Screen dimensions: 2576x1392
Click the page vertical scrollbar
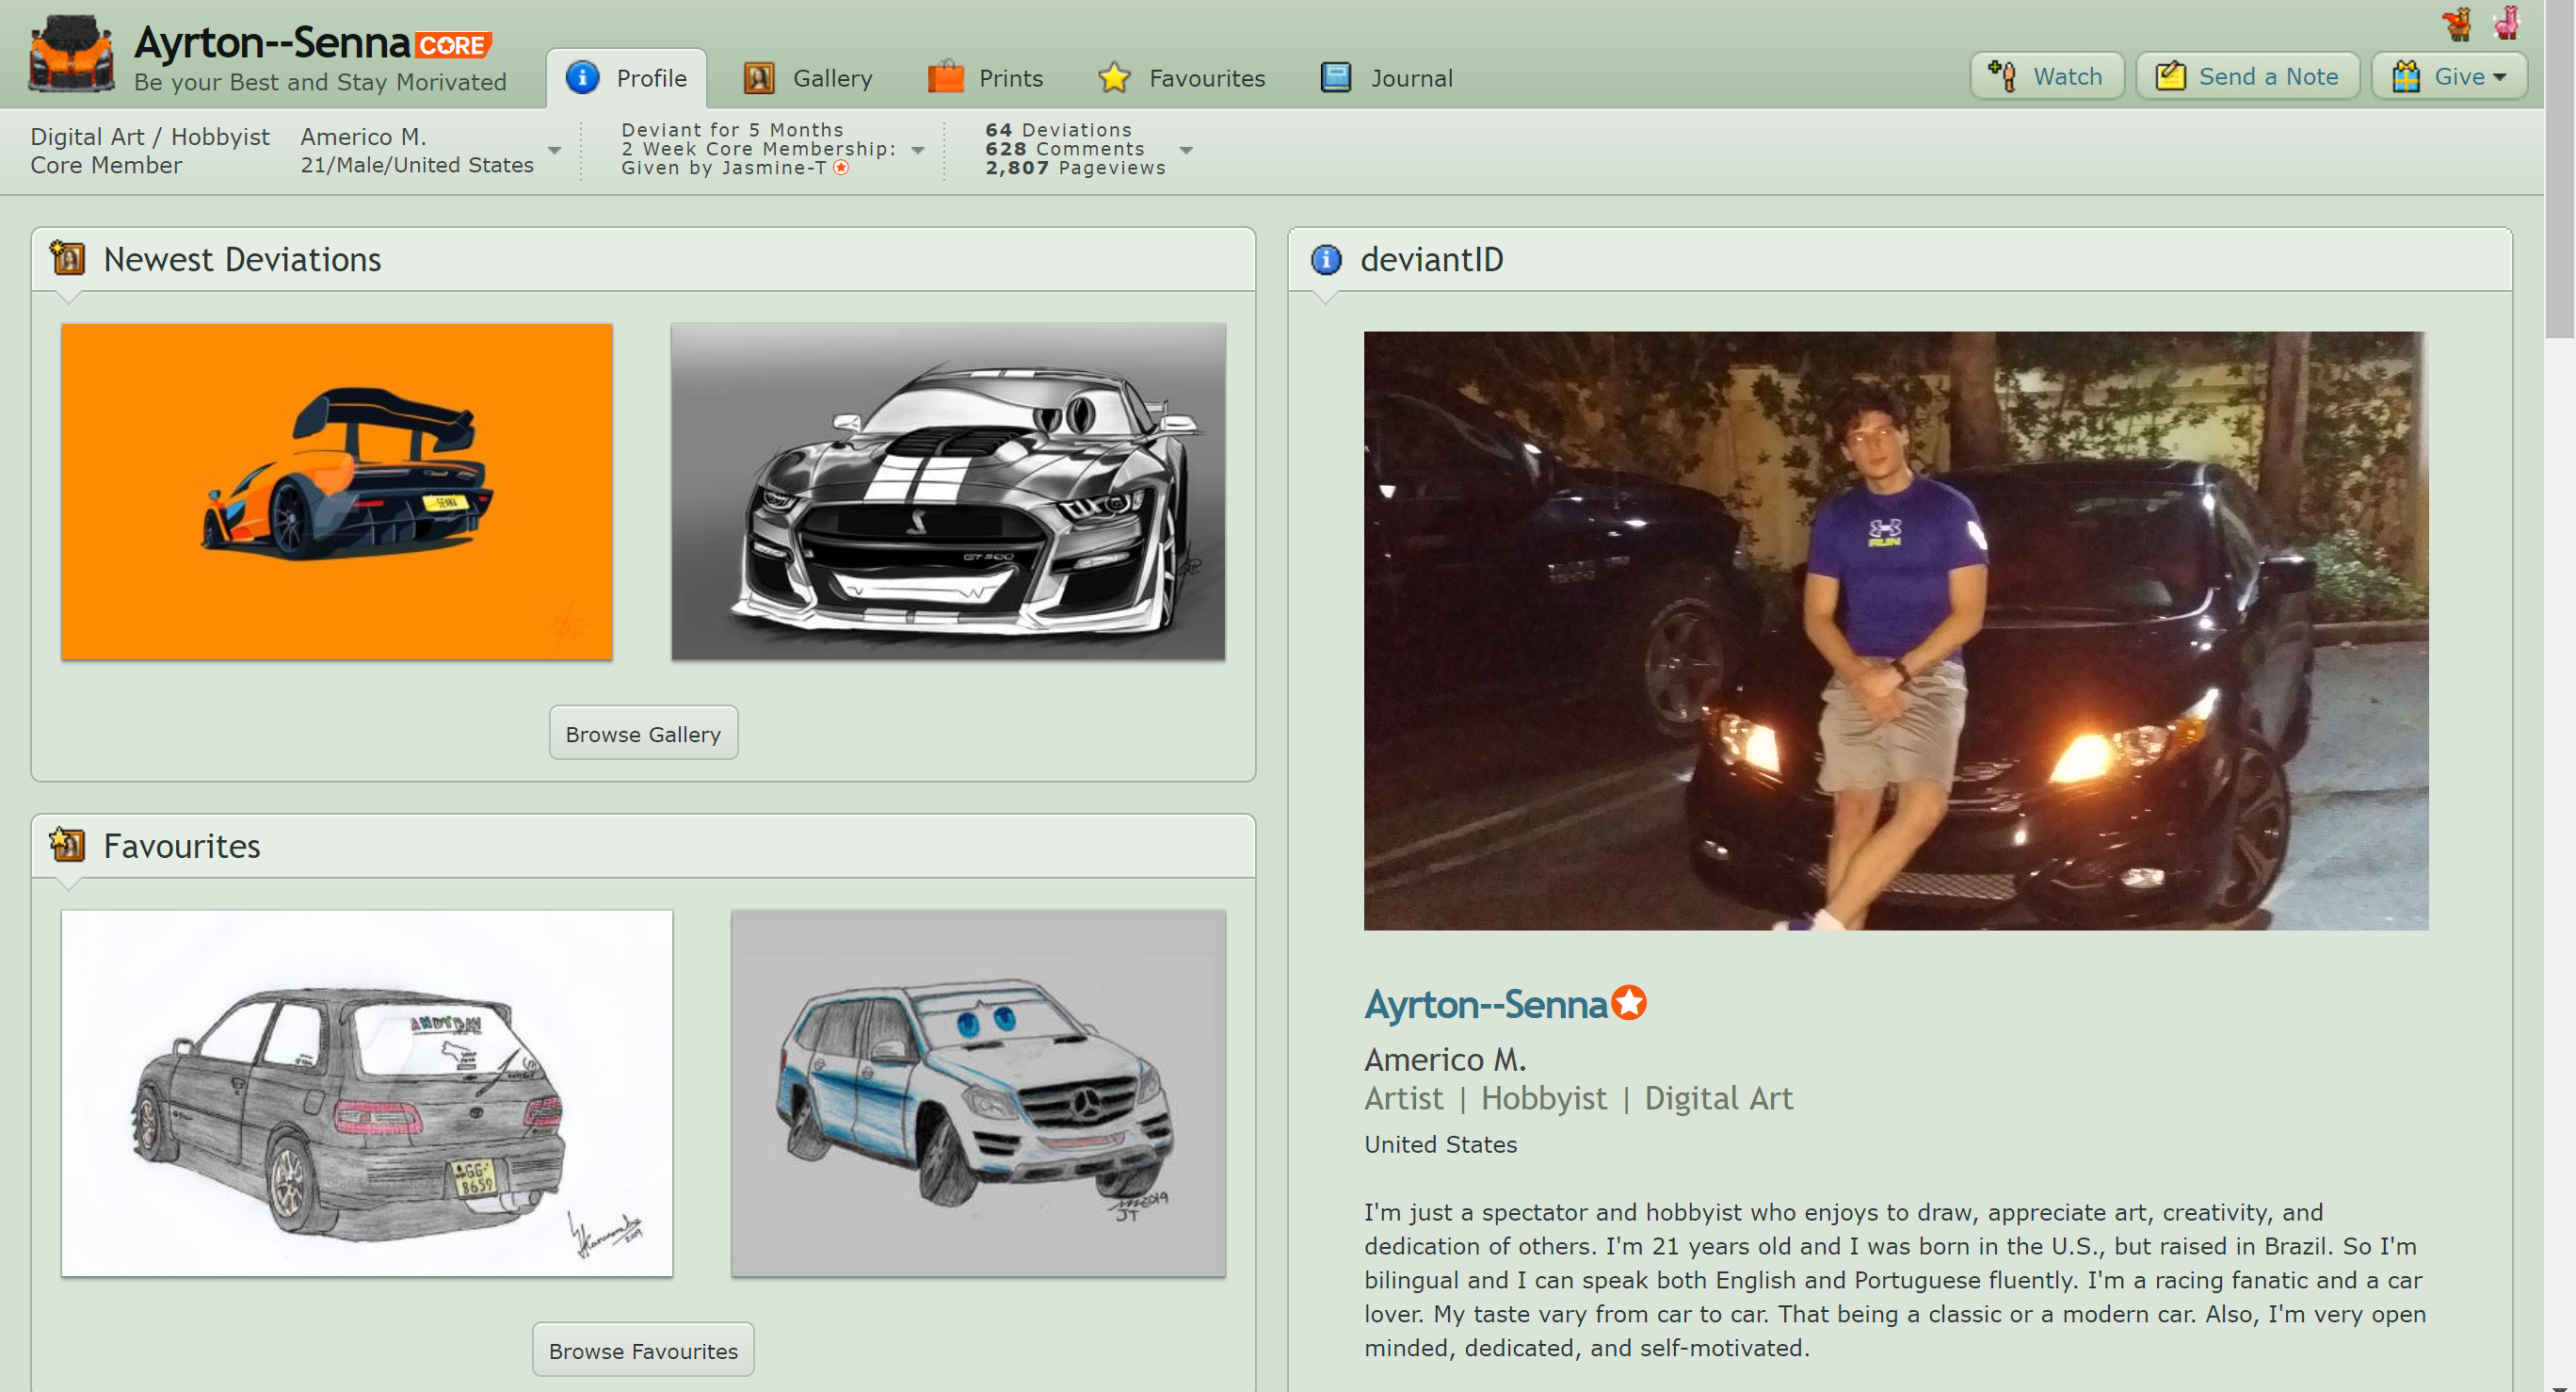click(x=2559, y=170)
